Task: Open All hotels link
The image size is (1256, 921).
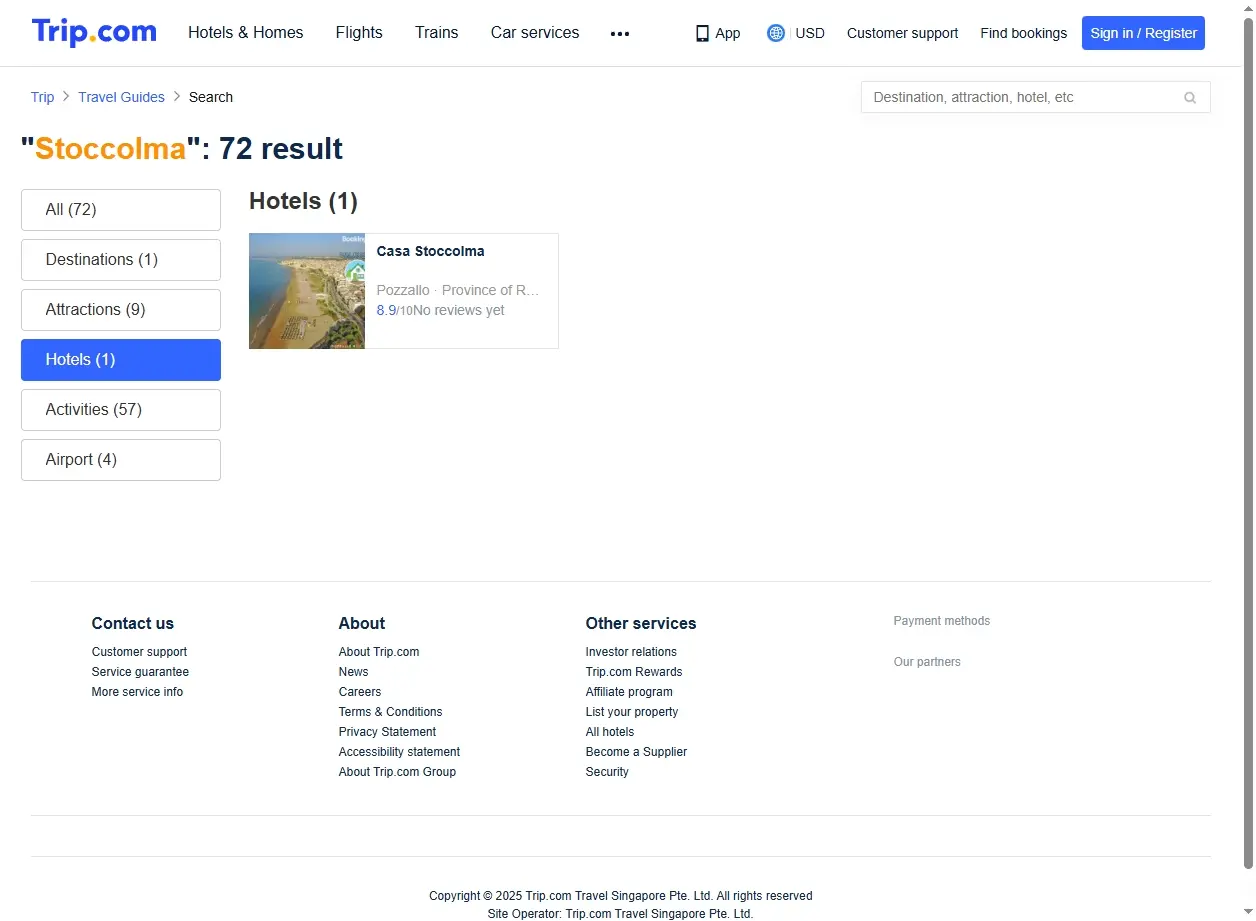Action: (610, 732)
